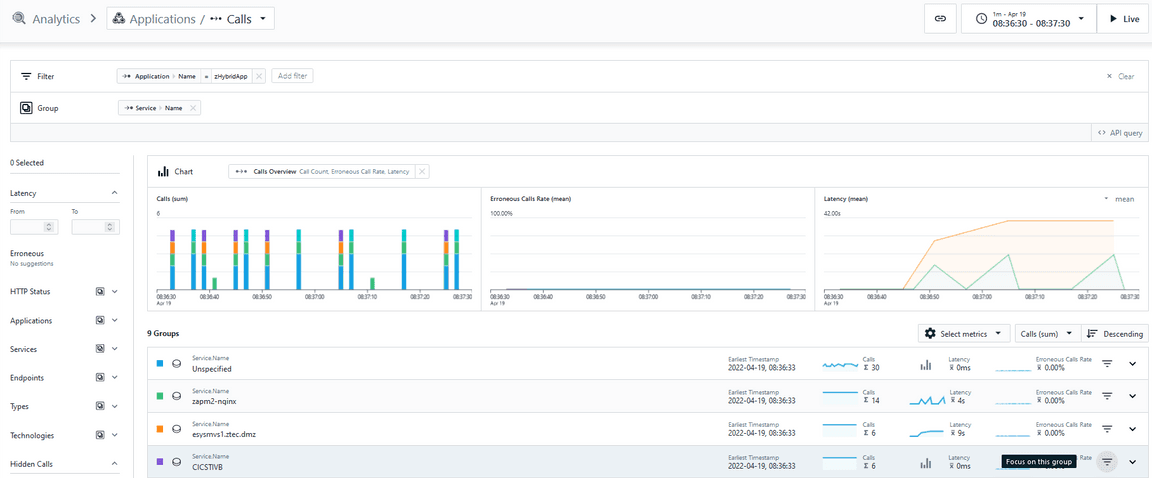The height and width of the screenshot is (478, 1152).
Task: Expand the Technologies filter section
Action: point(115,435)
